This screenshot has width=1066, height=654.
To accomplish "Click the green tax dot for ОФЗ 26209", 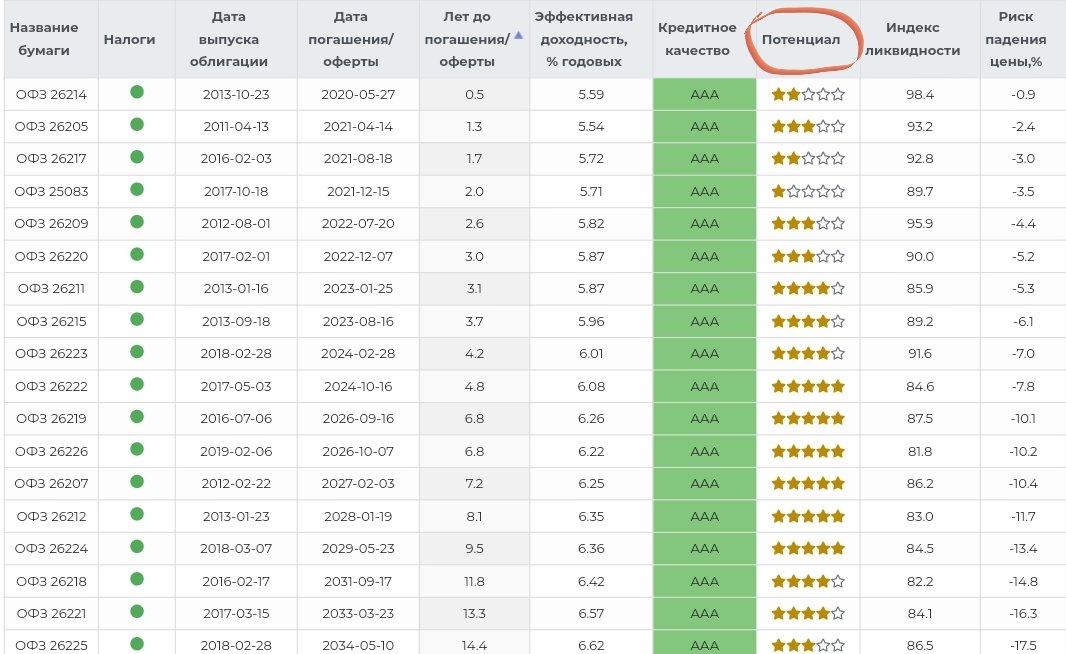I will (137, 222).
